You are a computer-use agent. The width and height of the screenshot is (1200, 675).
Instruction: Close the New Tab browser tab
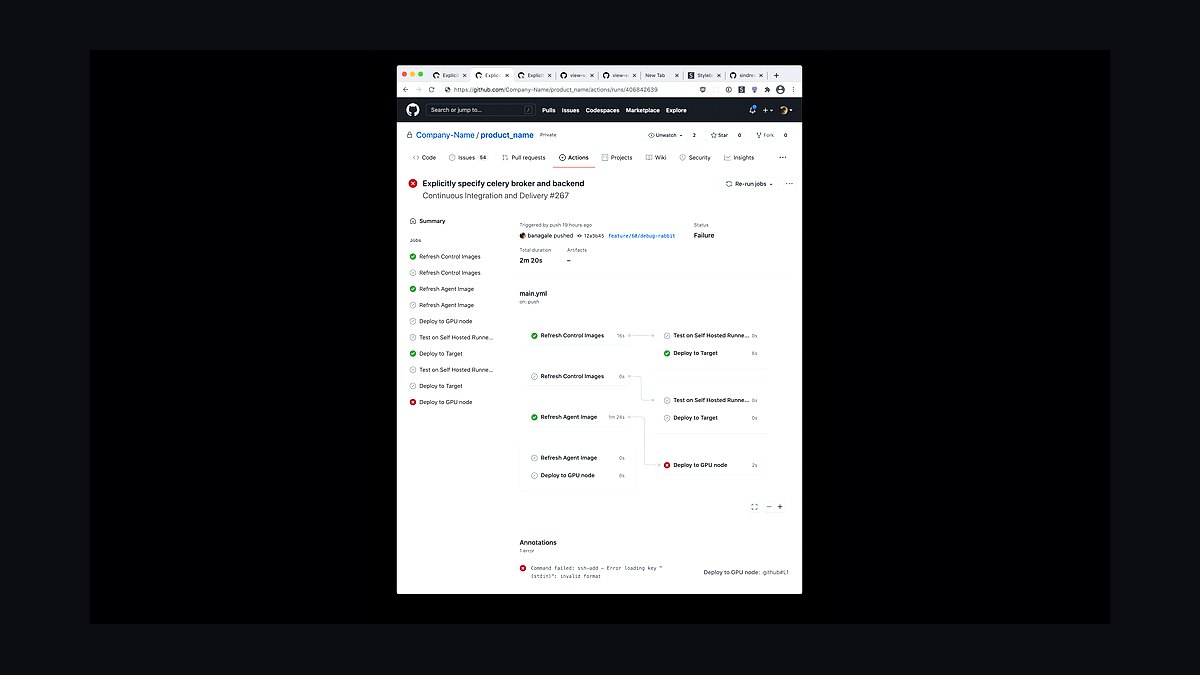pyautogui.click(x=677, y=75)
